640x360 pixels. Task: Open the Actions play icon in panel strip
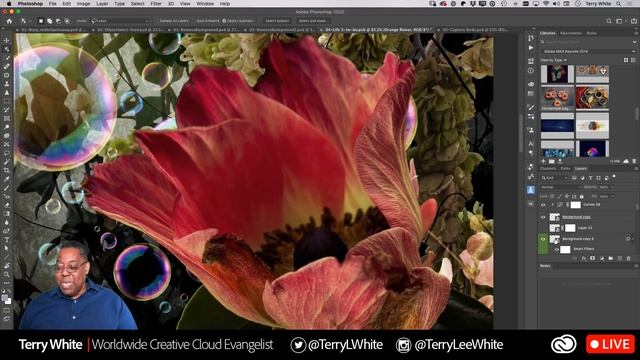531,48
